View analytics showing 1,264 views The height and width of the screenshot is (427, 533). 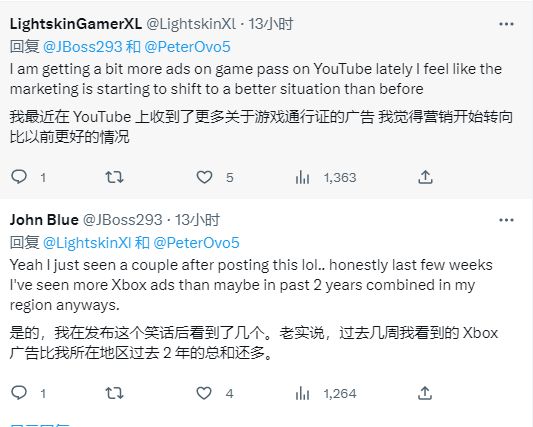click(326, 394)
